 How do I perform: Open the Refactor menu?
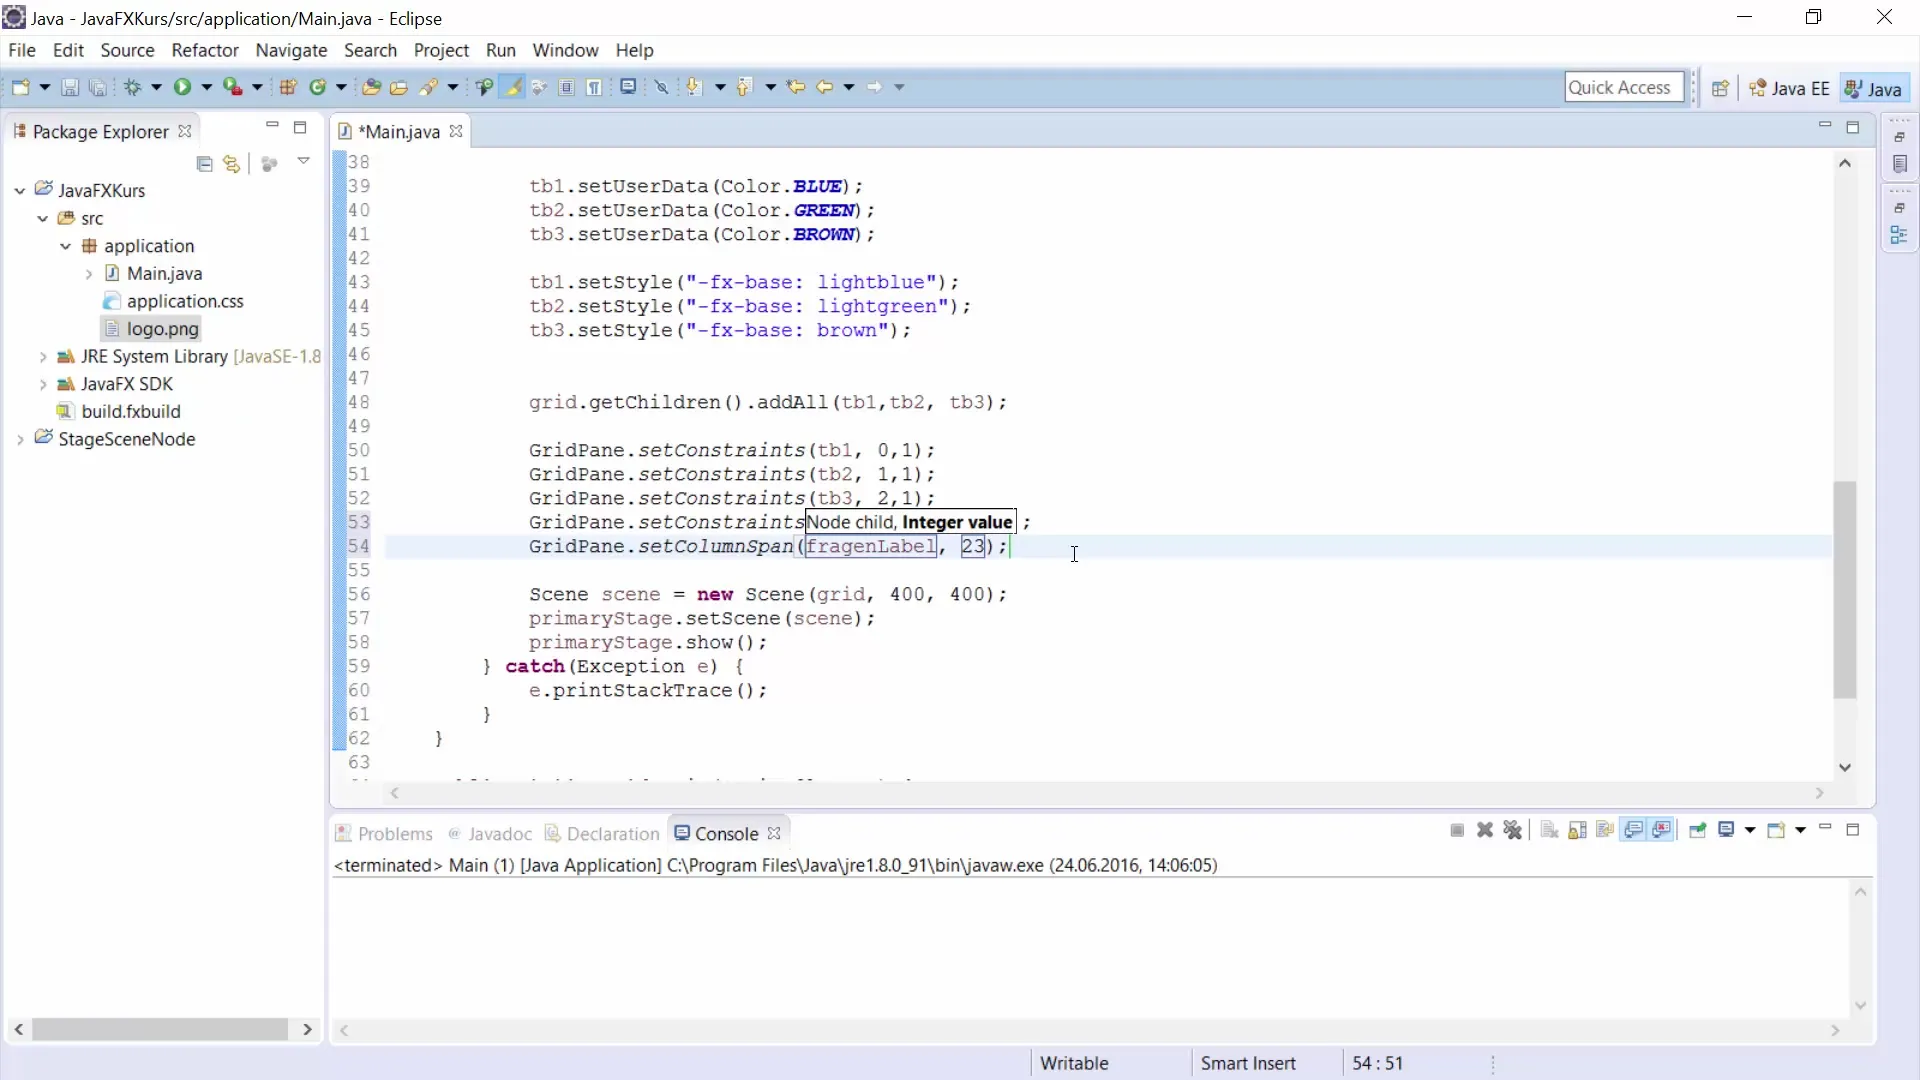205,50
